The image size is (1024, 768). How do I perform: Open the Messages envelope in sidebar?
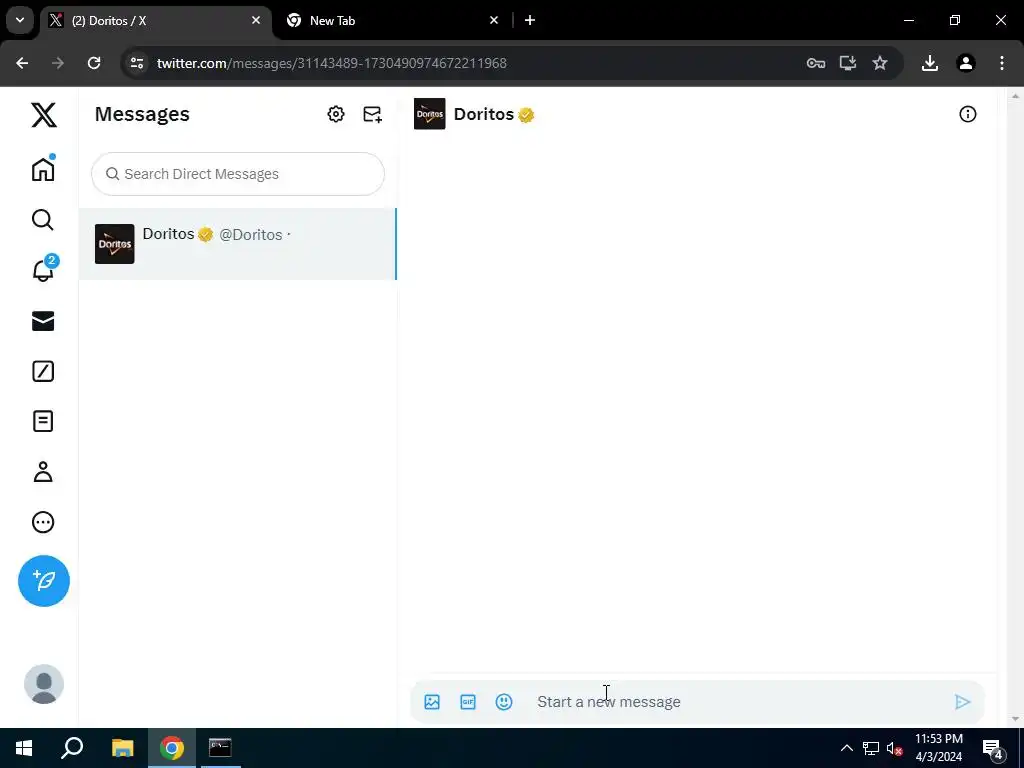(43, 321)
